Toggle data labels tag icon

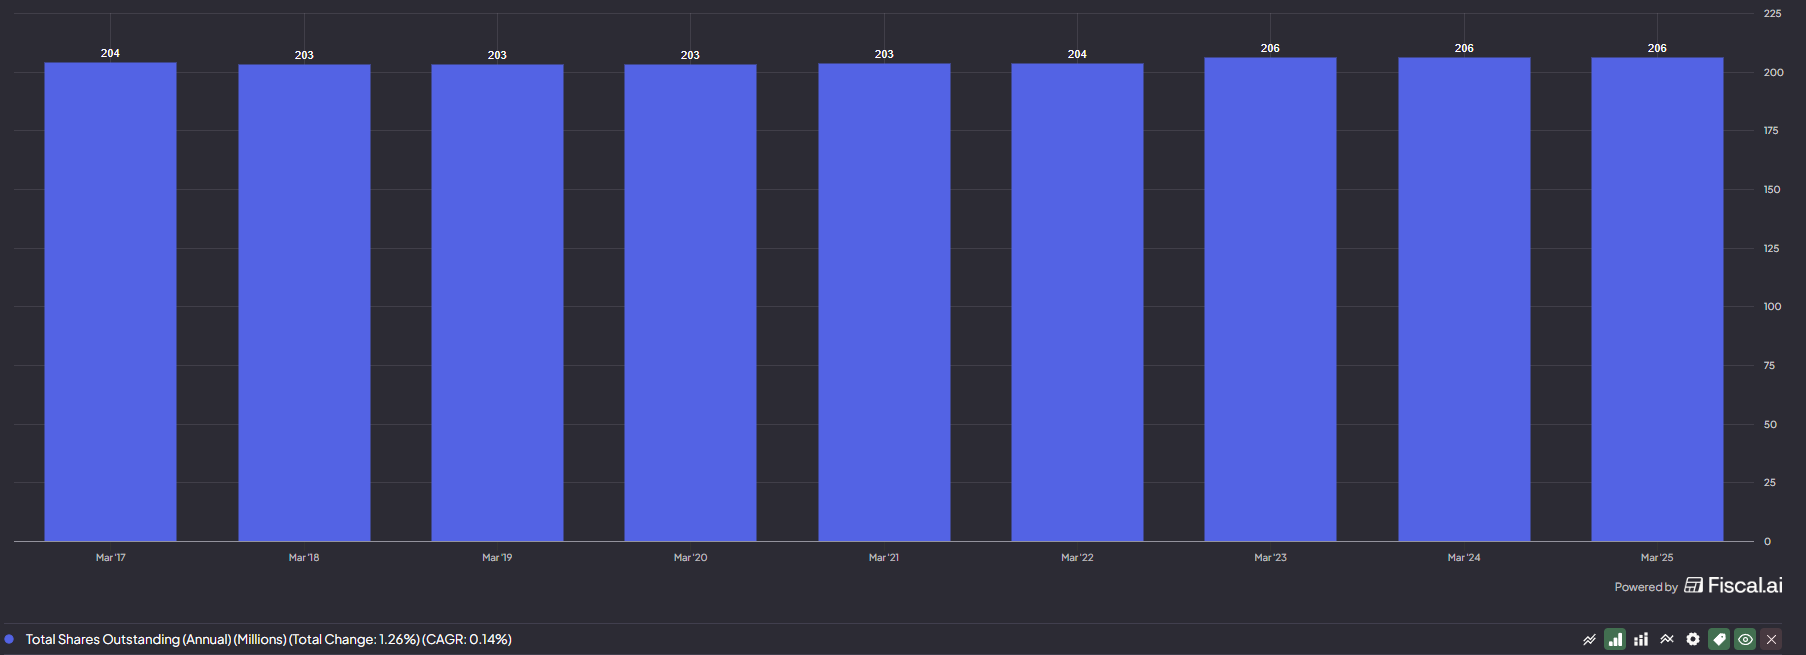pos(1719,639)
